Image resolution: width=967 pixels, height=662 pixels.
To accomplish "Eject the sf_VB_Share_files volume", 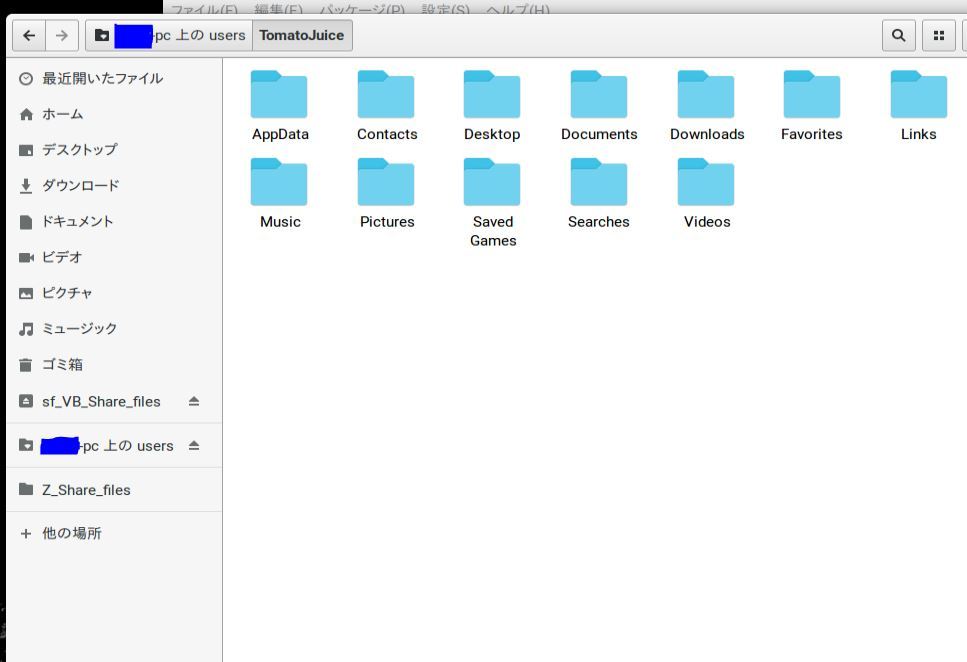I will (194, 402).
